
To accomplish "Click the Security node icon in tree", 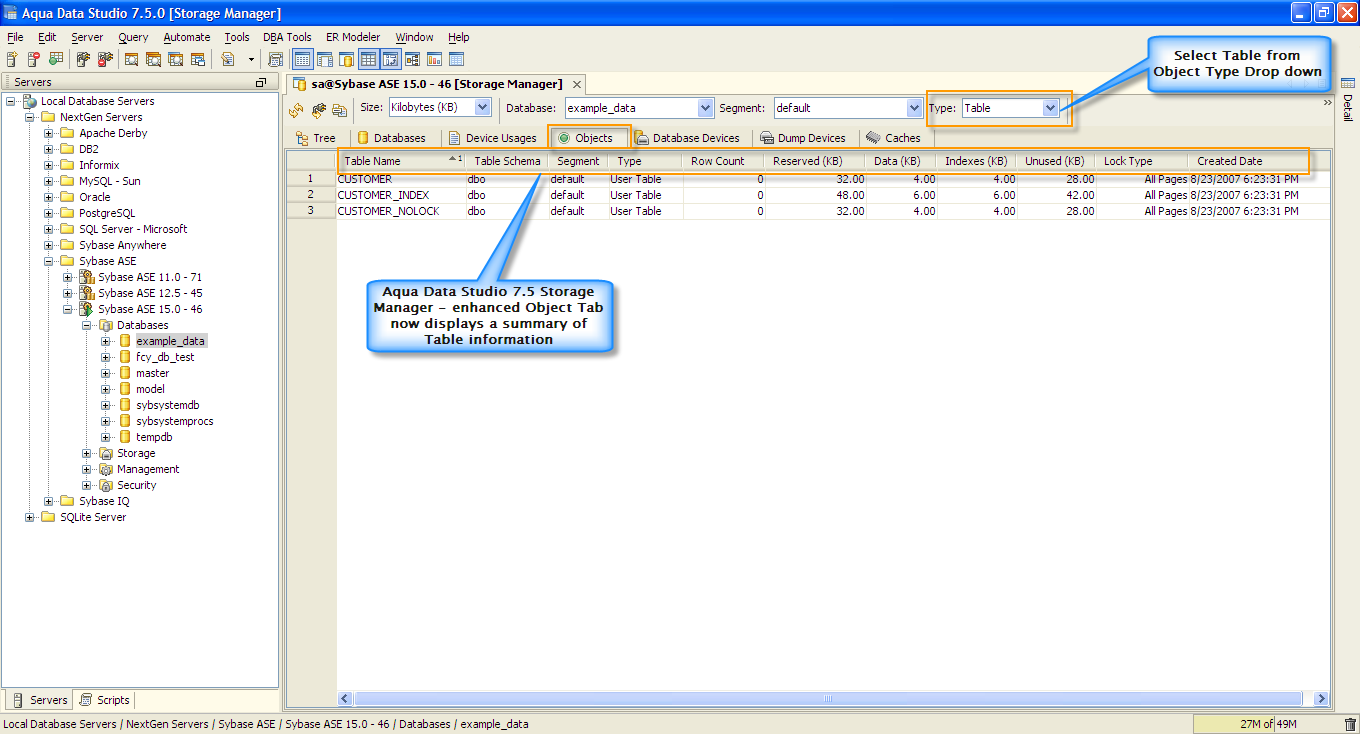I will coord(106,485).
